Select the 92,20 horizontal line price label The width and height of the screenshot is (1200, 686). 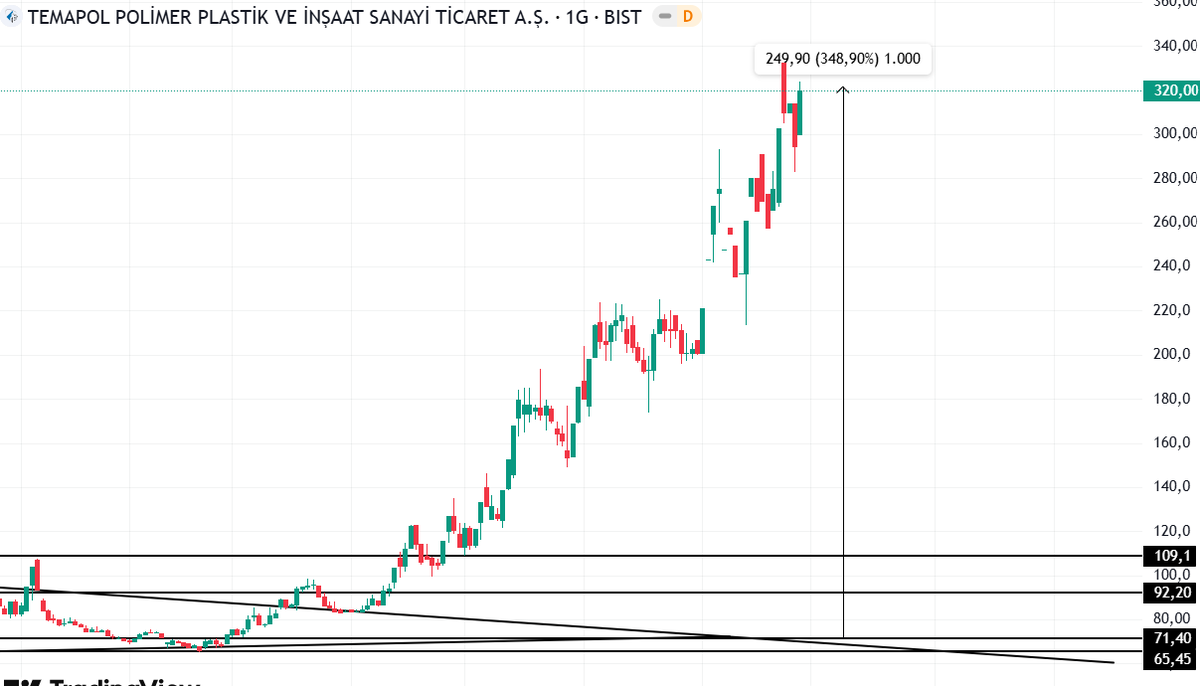click(x=1170, y=592)
